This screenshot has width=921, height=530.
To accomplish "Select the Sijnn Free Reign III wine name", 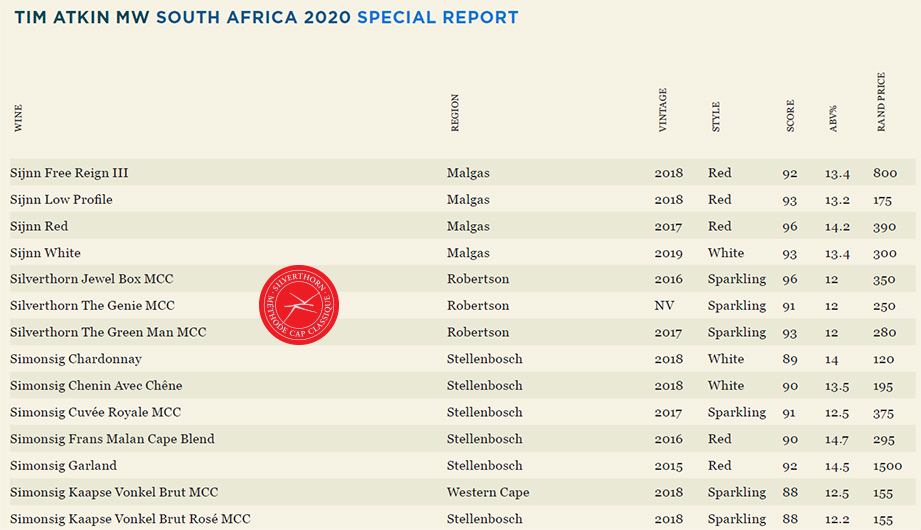I will [x=69, y=173].
